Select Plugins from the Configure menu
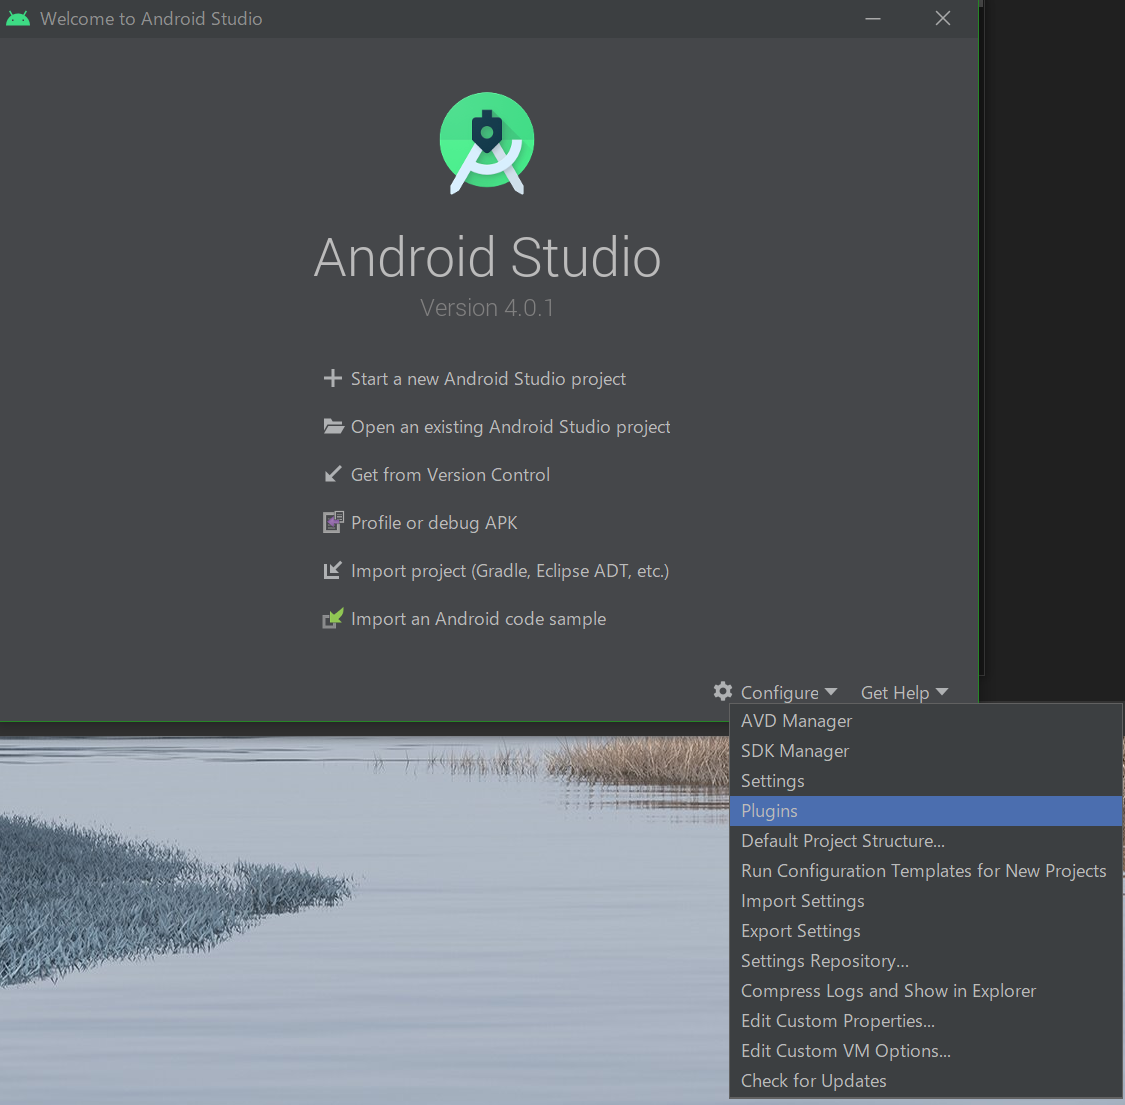The width and height of the screenshot is (1125, 1105). pos(768,810)
